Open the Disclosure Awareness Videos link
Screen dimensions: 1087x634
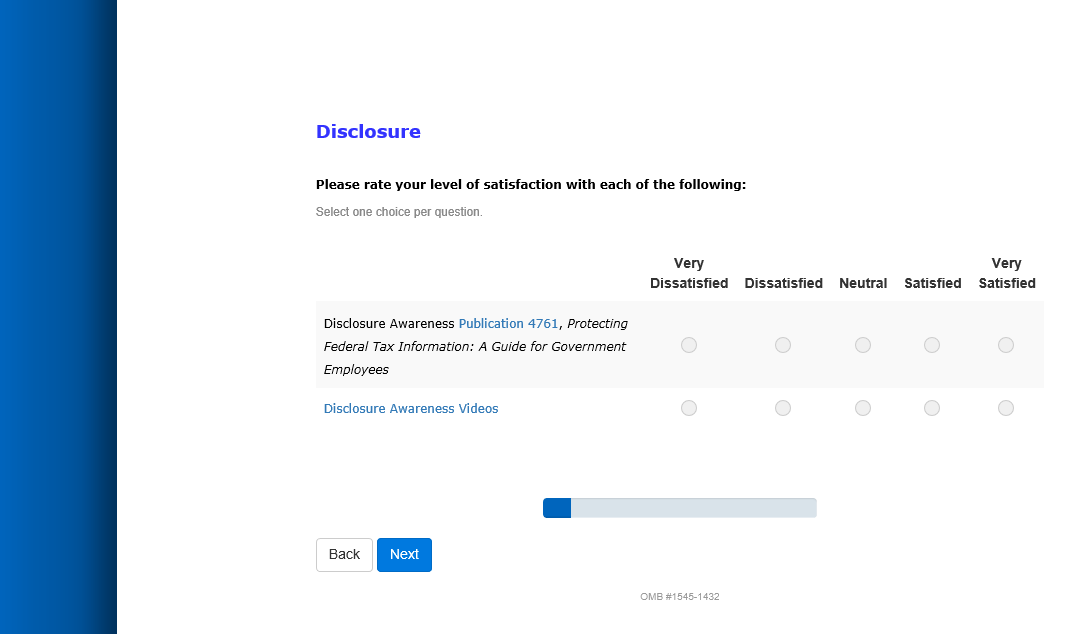pyautogui.click(x=411, y=409)
